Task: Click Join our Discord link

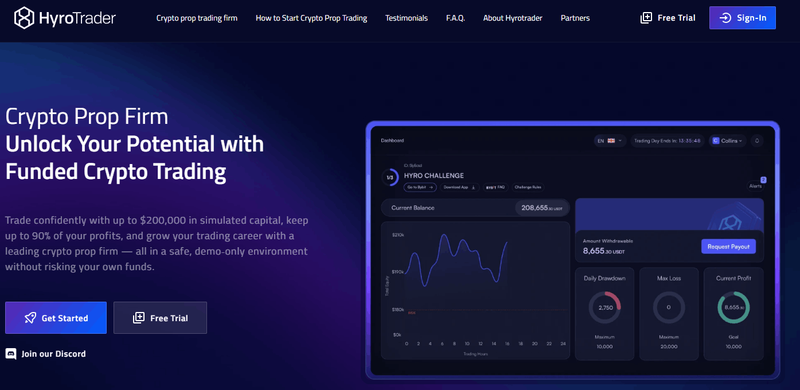Action: pos(46,354)
